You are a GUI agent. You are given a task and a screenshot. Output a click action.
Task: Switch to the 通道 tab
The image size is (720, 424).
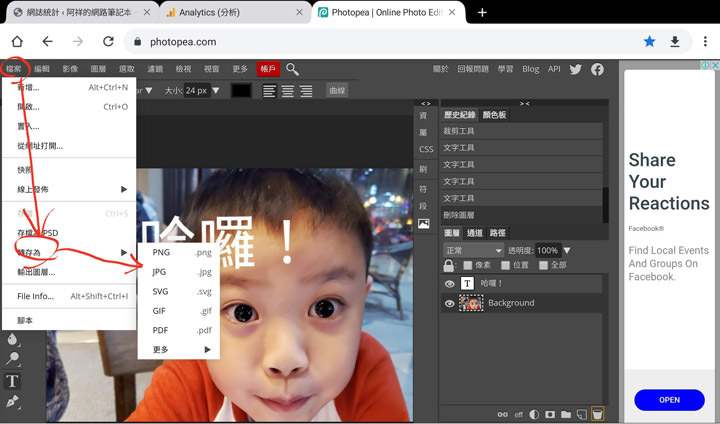(x=474, y=233)
